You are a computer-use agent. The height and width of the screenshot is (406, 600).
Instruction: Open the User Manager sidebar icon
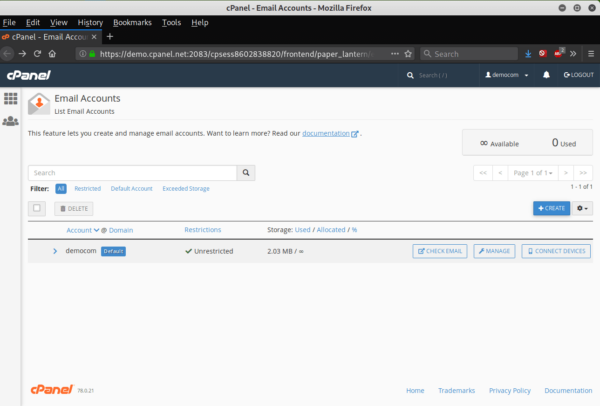(x=10, y=121)
